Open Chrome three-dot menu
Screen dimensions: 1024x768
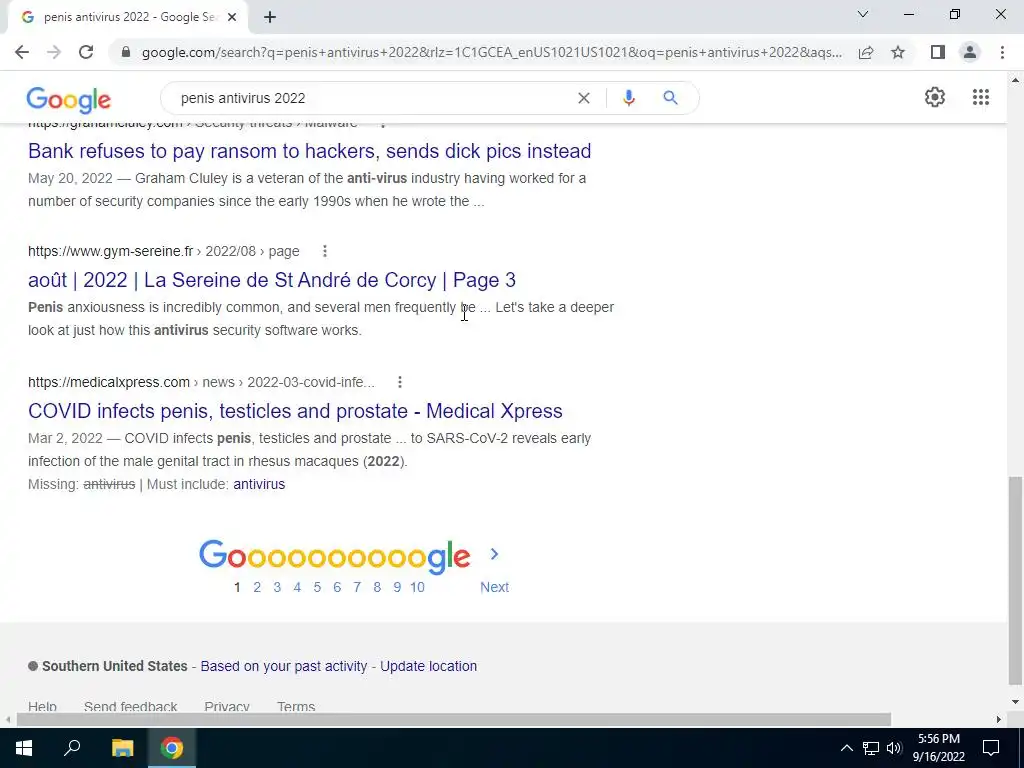tap(1002, 52)
